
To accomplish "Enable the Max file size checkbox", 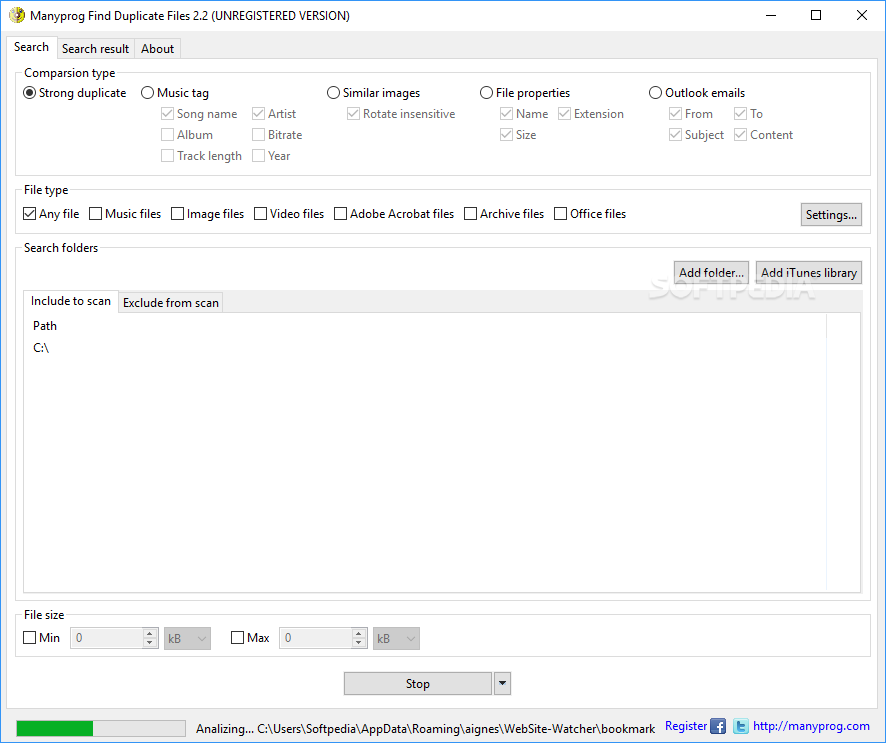I will 250,638.
